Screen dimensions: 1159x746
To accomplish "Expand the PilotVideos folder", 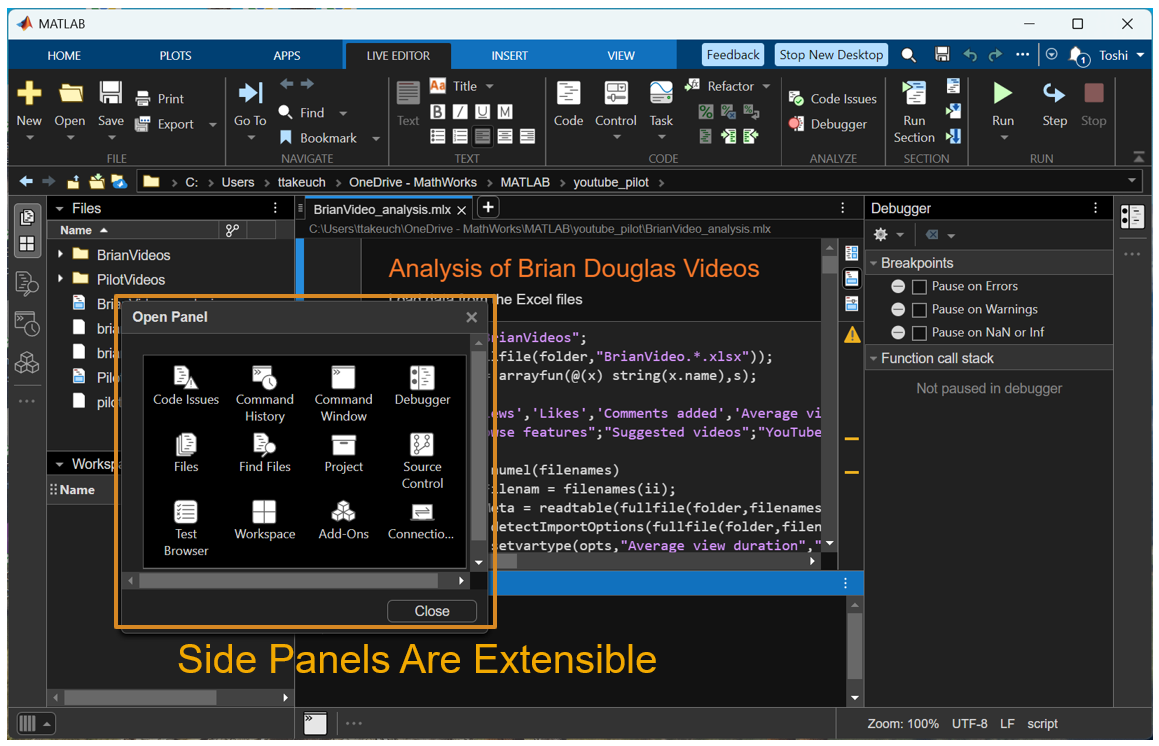I will [x=61, y=279].
